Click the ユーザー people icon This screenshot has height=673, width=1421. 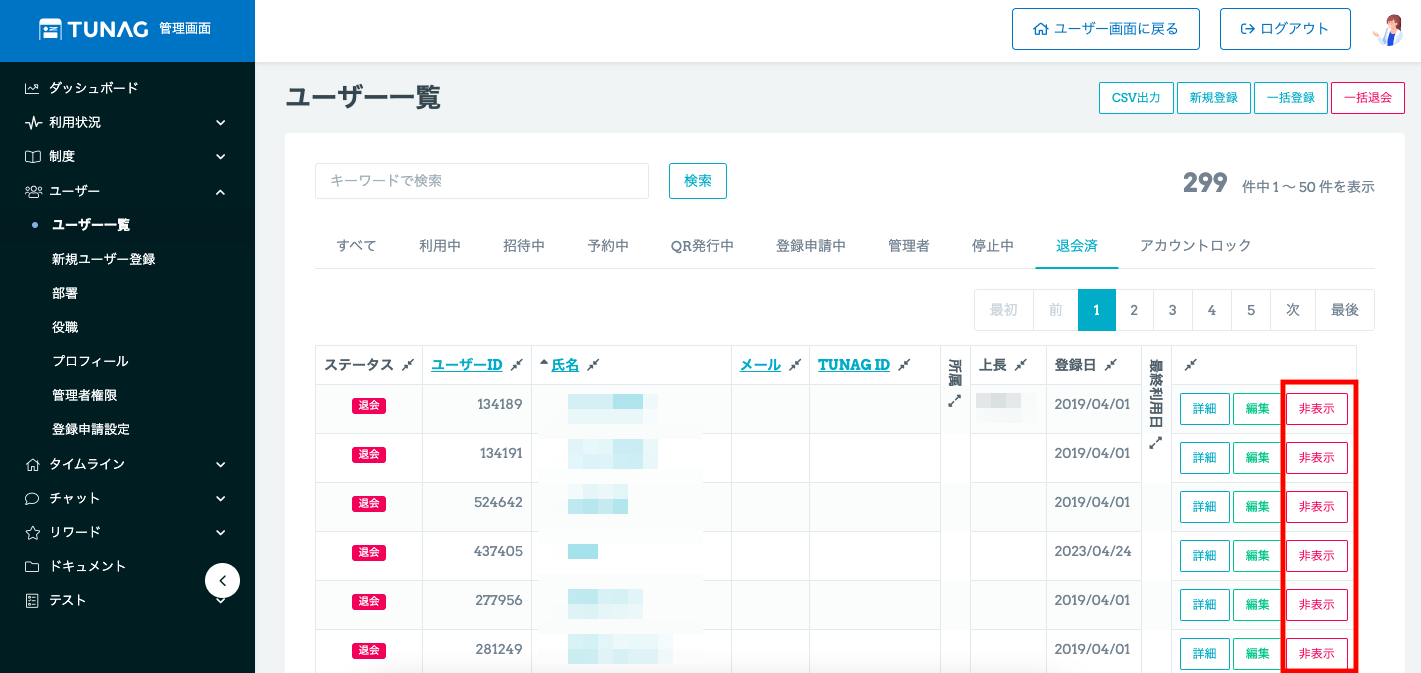[x=33, y=191]
